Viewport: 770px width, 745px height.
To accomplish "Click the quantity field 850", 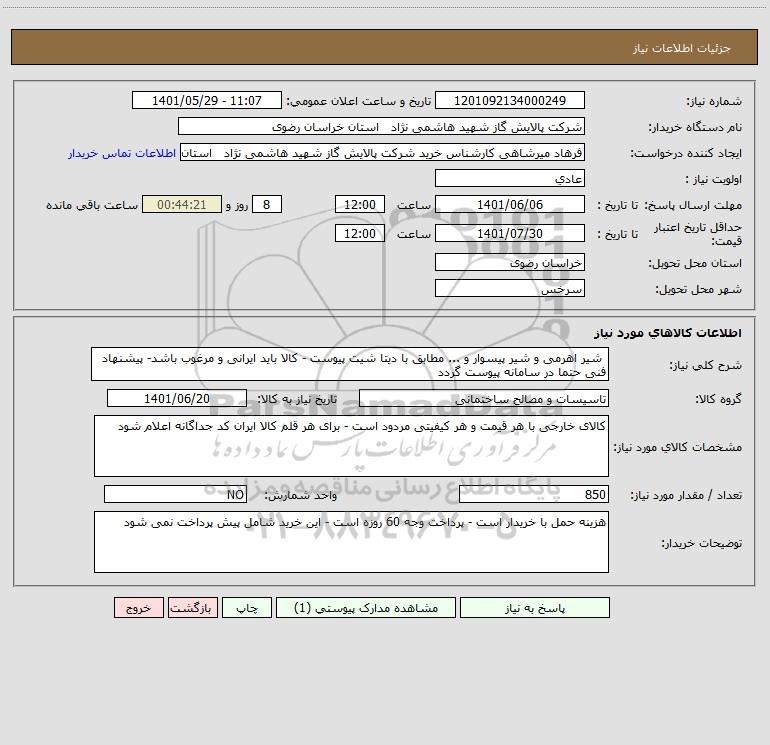I will coord(534,495).
